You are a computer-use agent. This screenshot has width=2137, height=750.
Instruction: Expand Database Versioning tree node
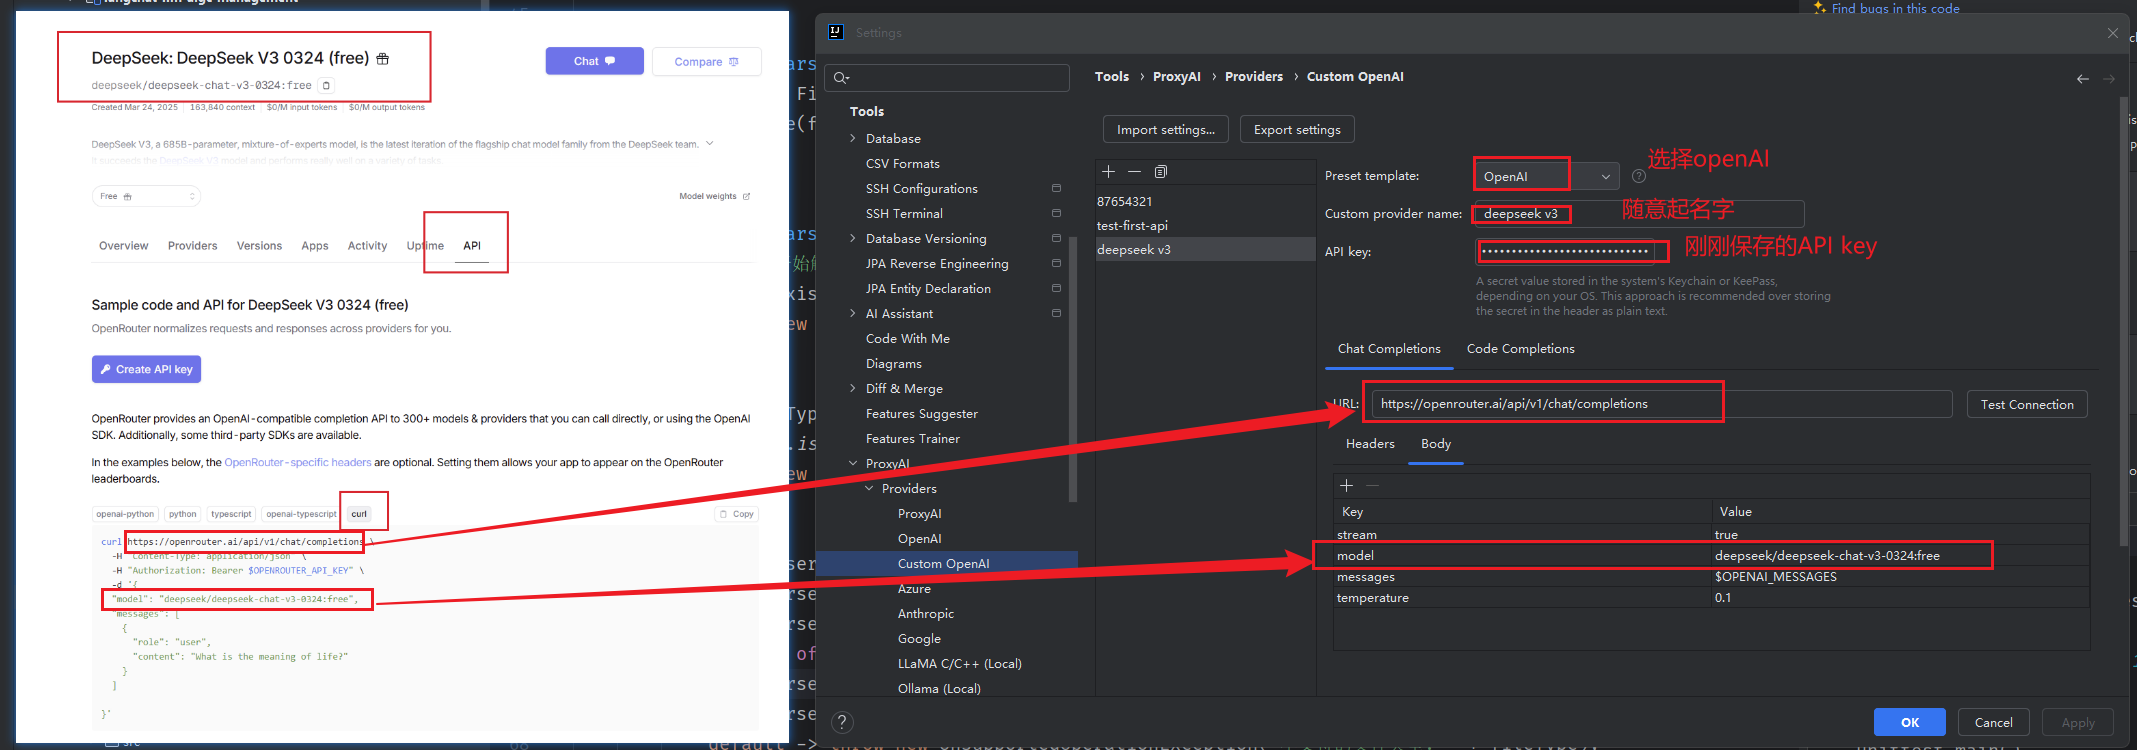pyautogui.click(x=853, y=238)
